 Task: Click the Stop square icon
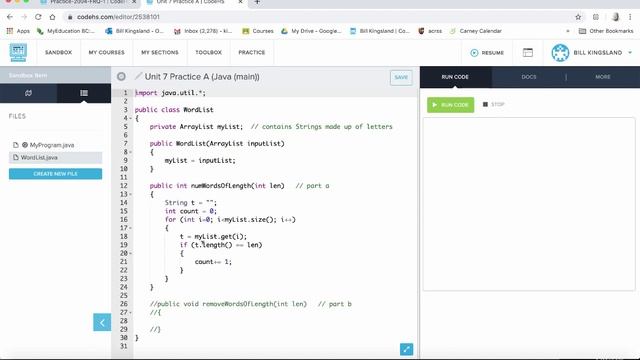coord(485,104)
